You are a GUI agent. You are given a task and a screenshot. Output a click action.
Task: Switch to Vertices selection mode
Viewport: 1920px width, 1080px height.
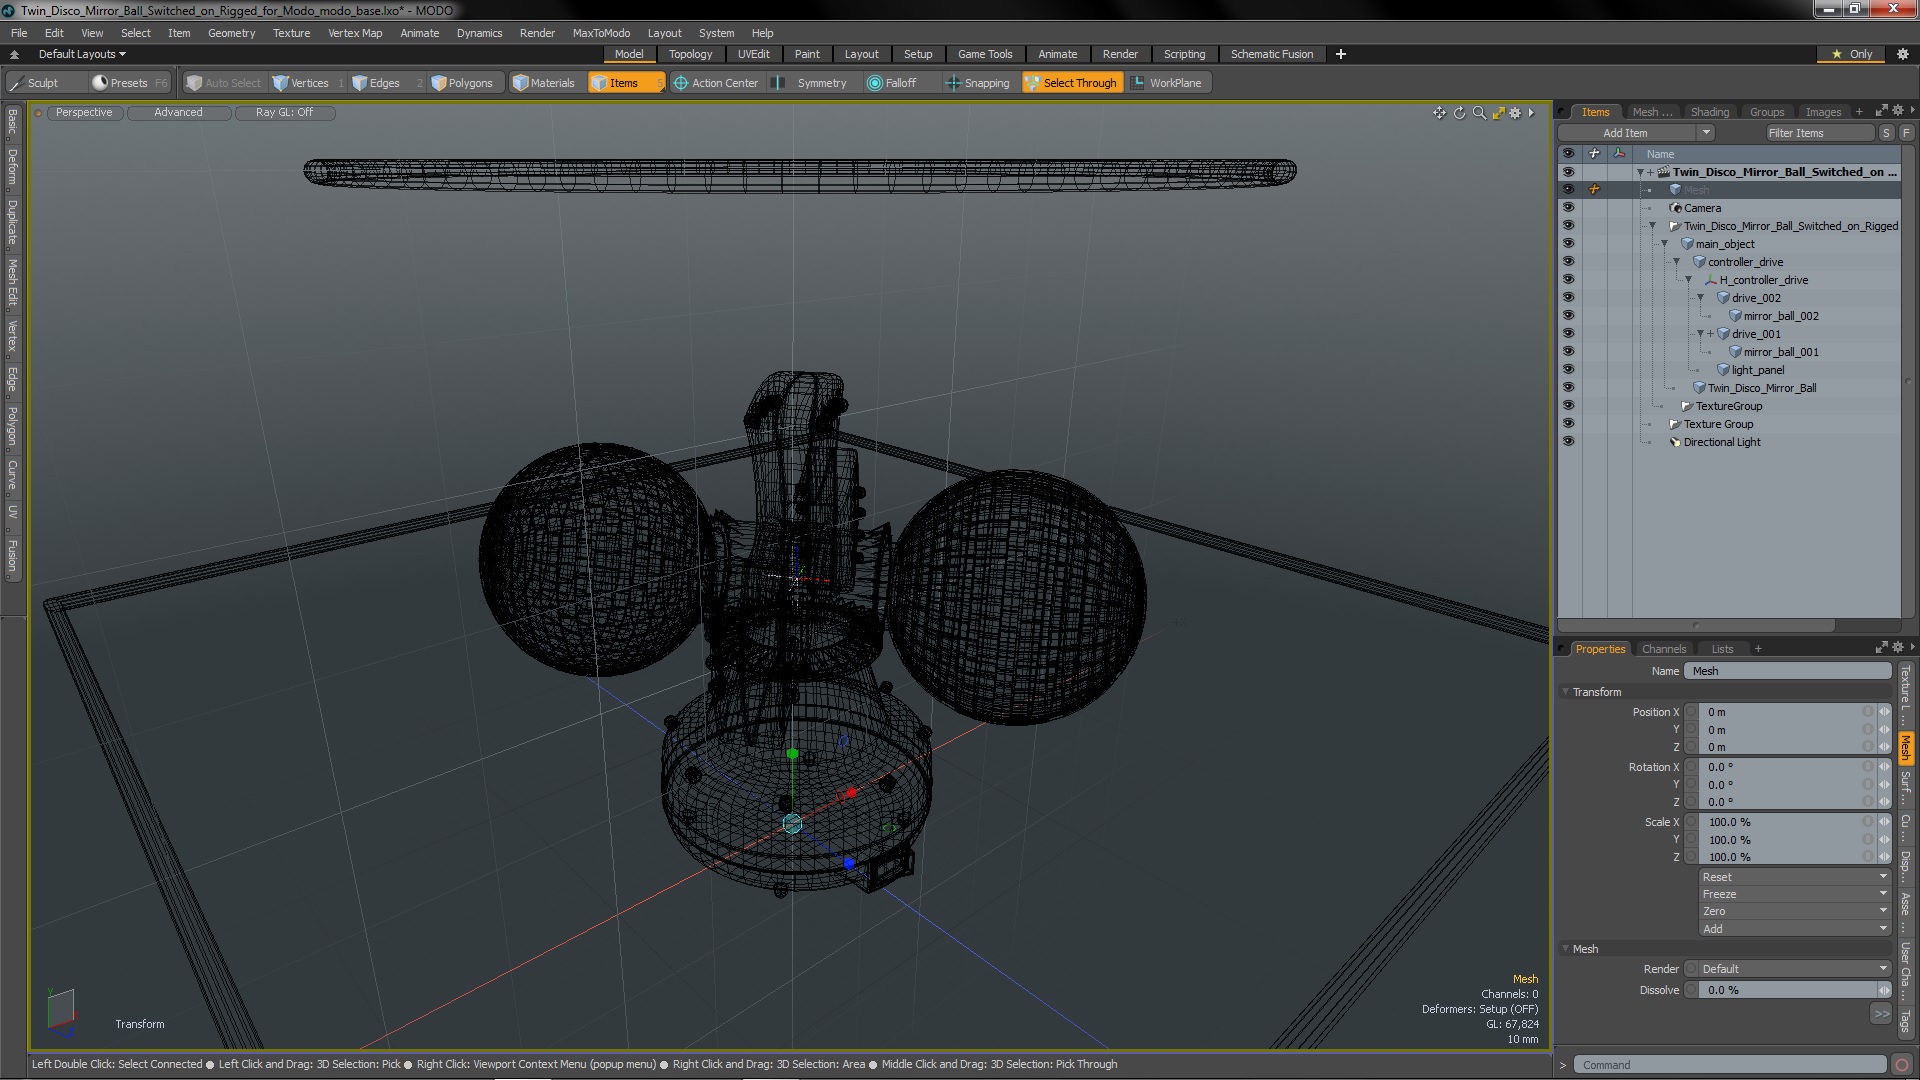click(308, 83)
